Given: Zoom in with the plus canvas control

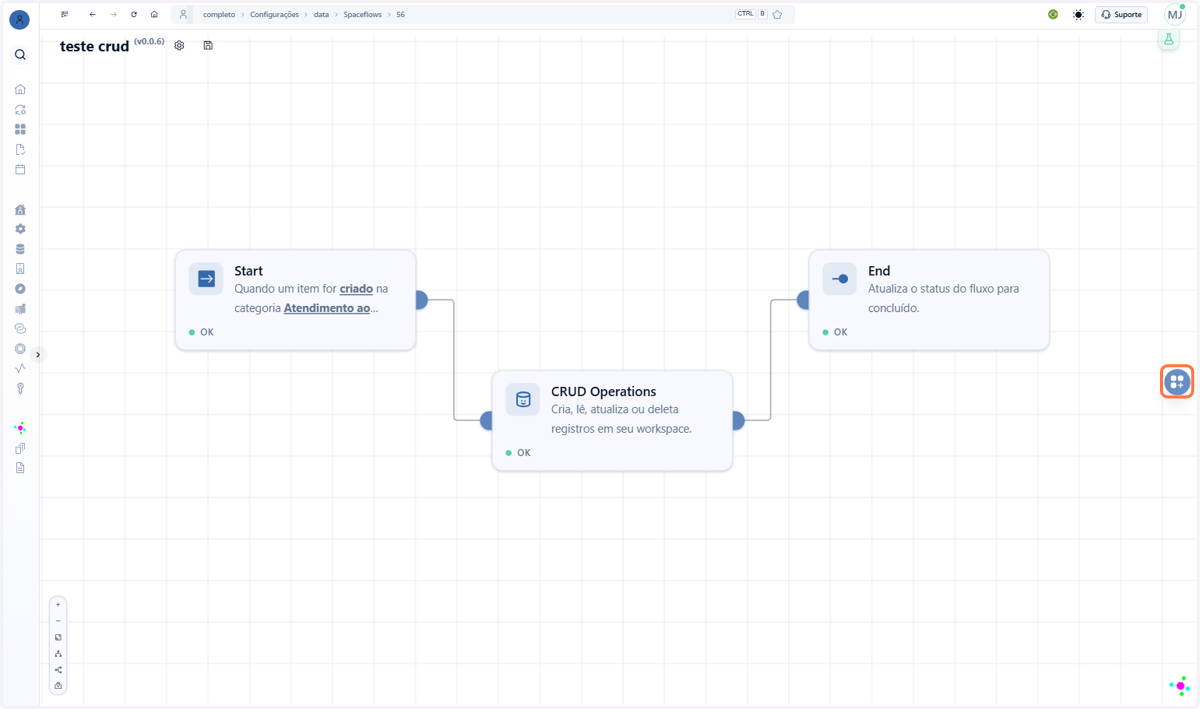Looking at the screenshot, I should [x=58, y=605].
